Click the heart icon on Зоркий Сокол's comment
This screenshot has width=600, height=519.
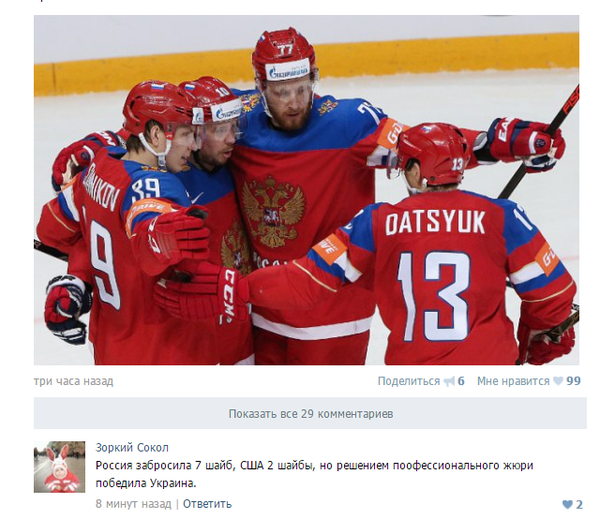[567, 504]
